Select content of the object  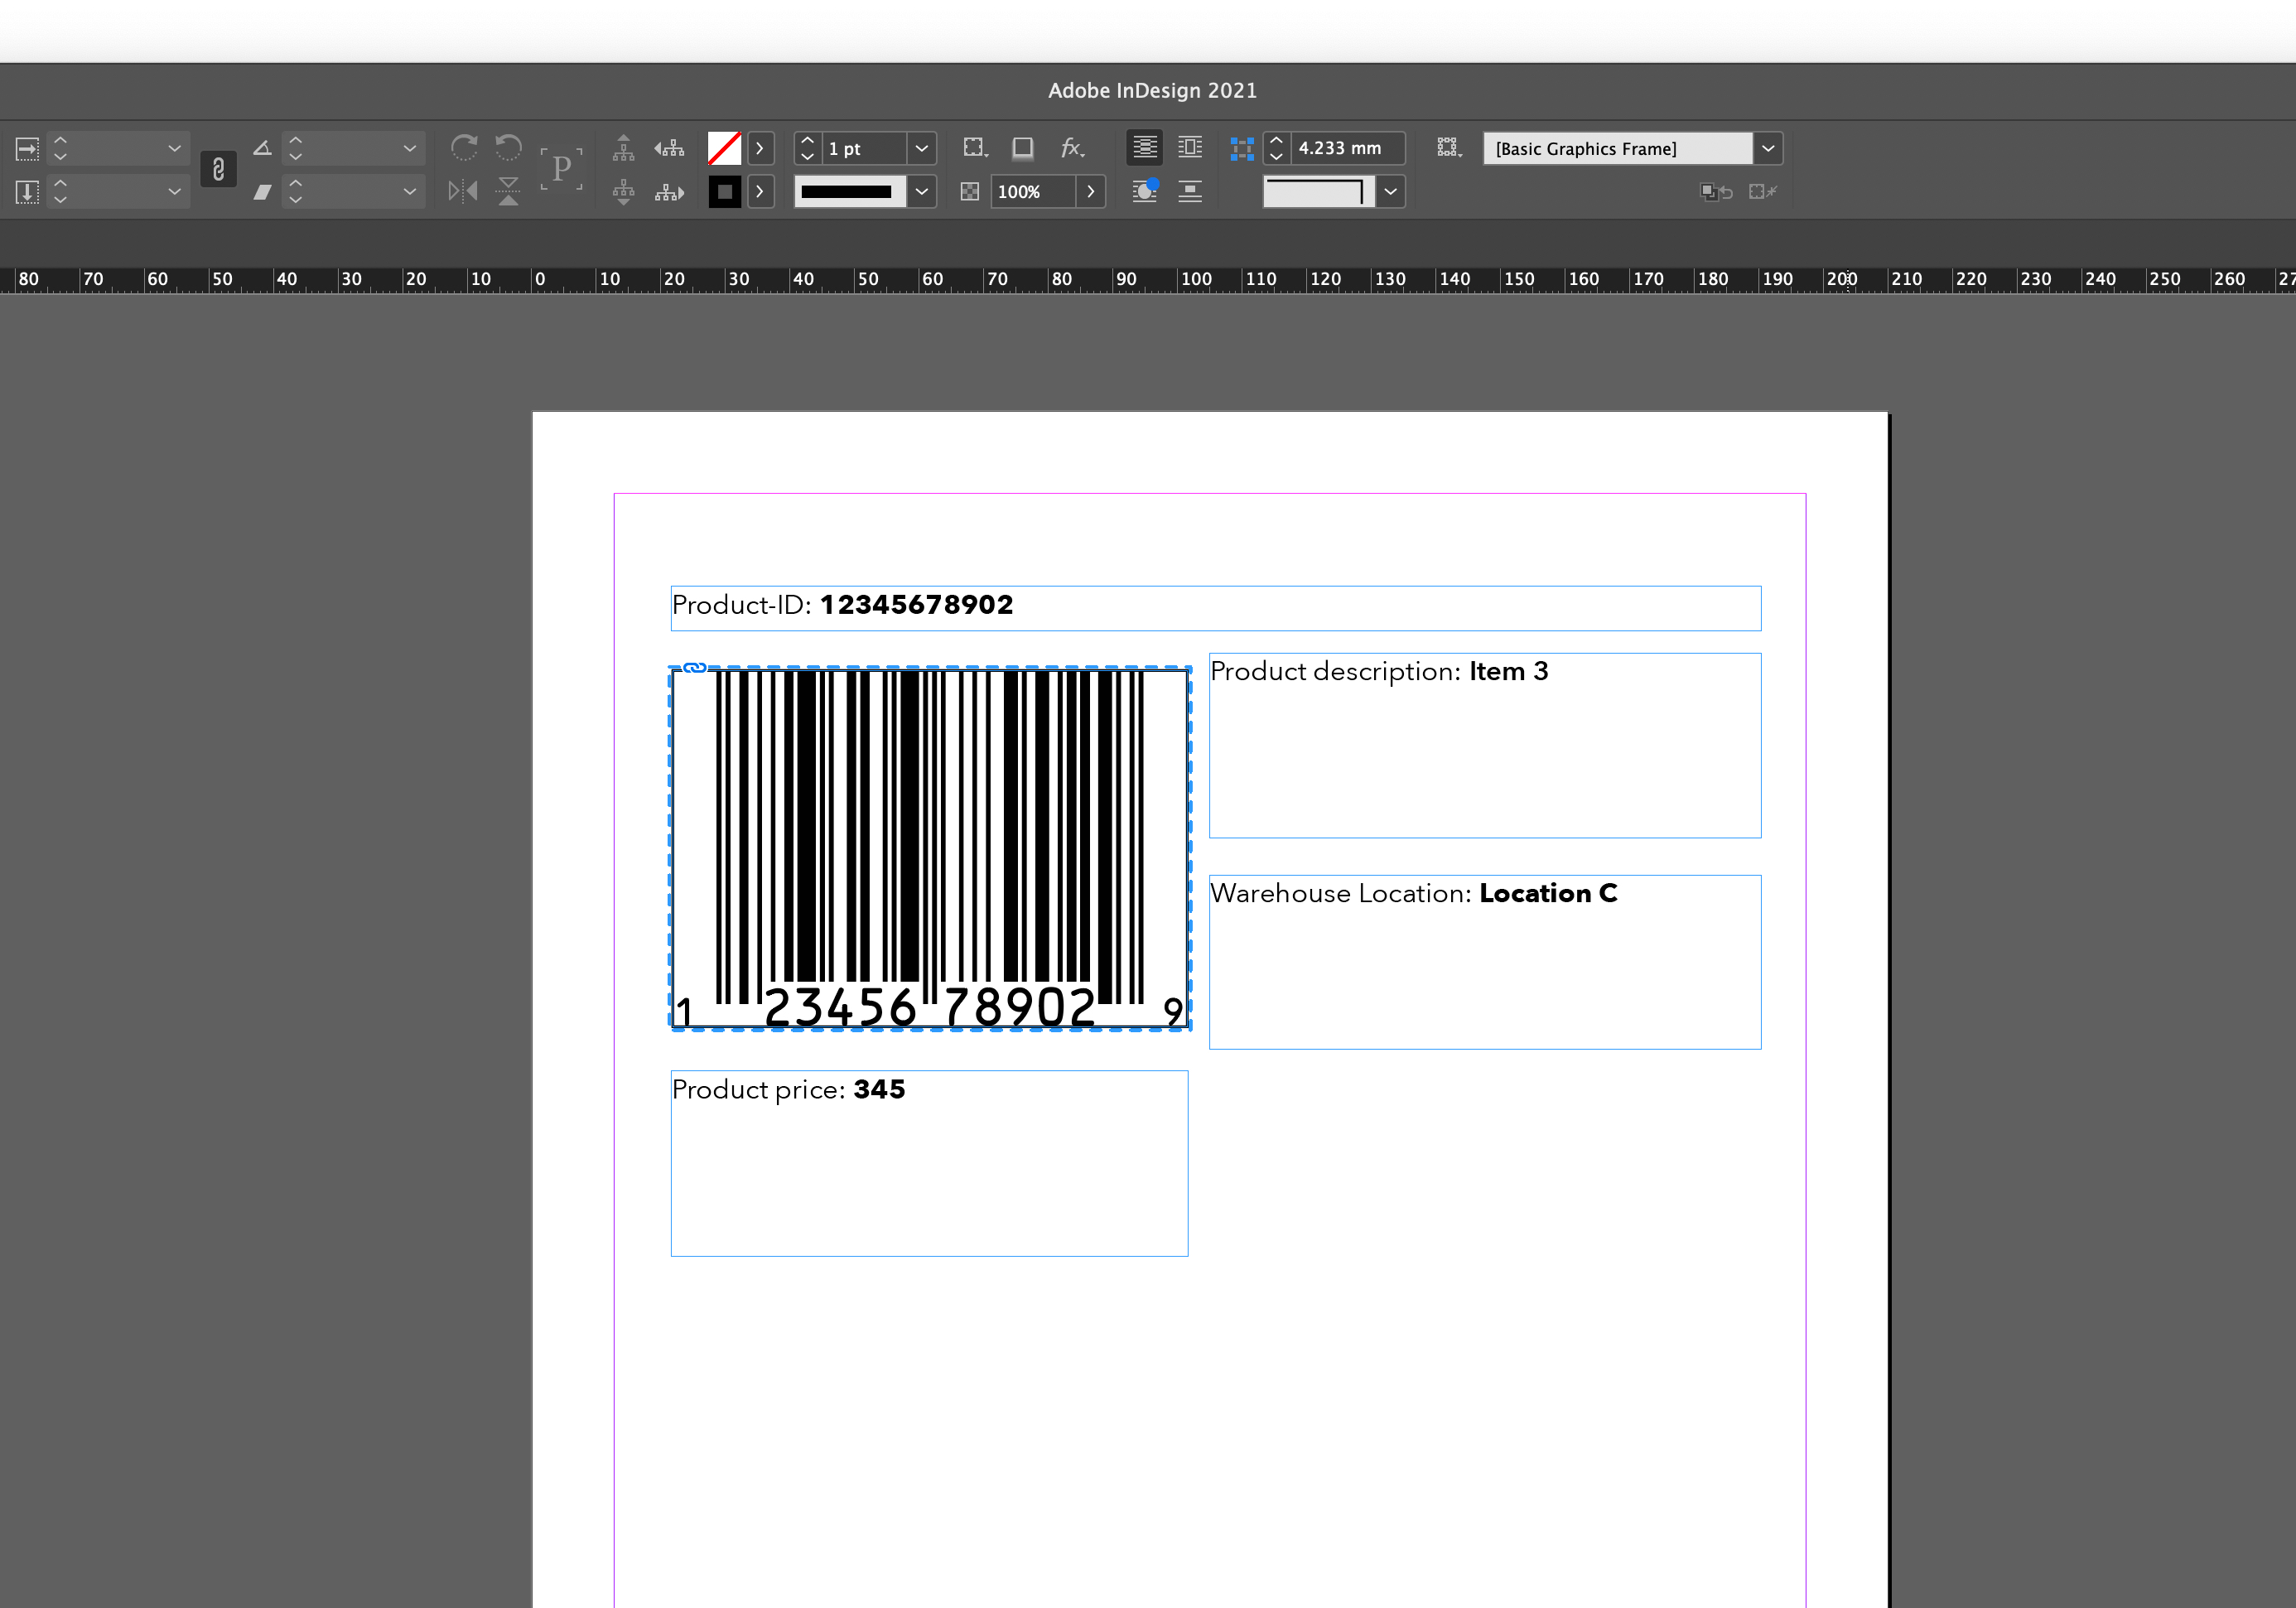[623, 192]
